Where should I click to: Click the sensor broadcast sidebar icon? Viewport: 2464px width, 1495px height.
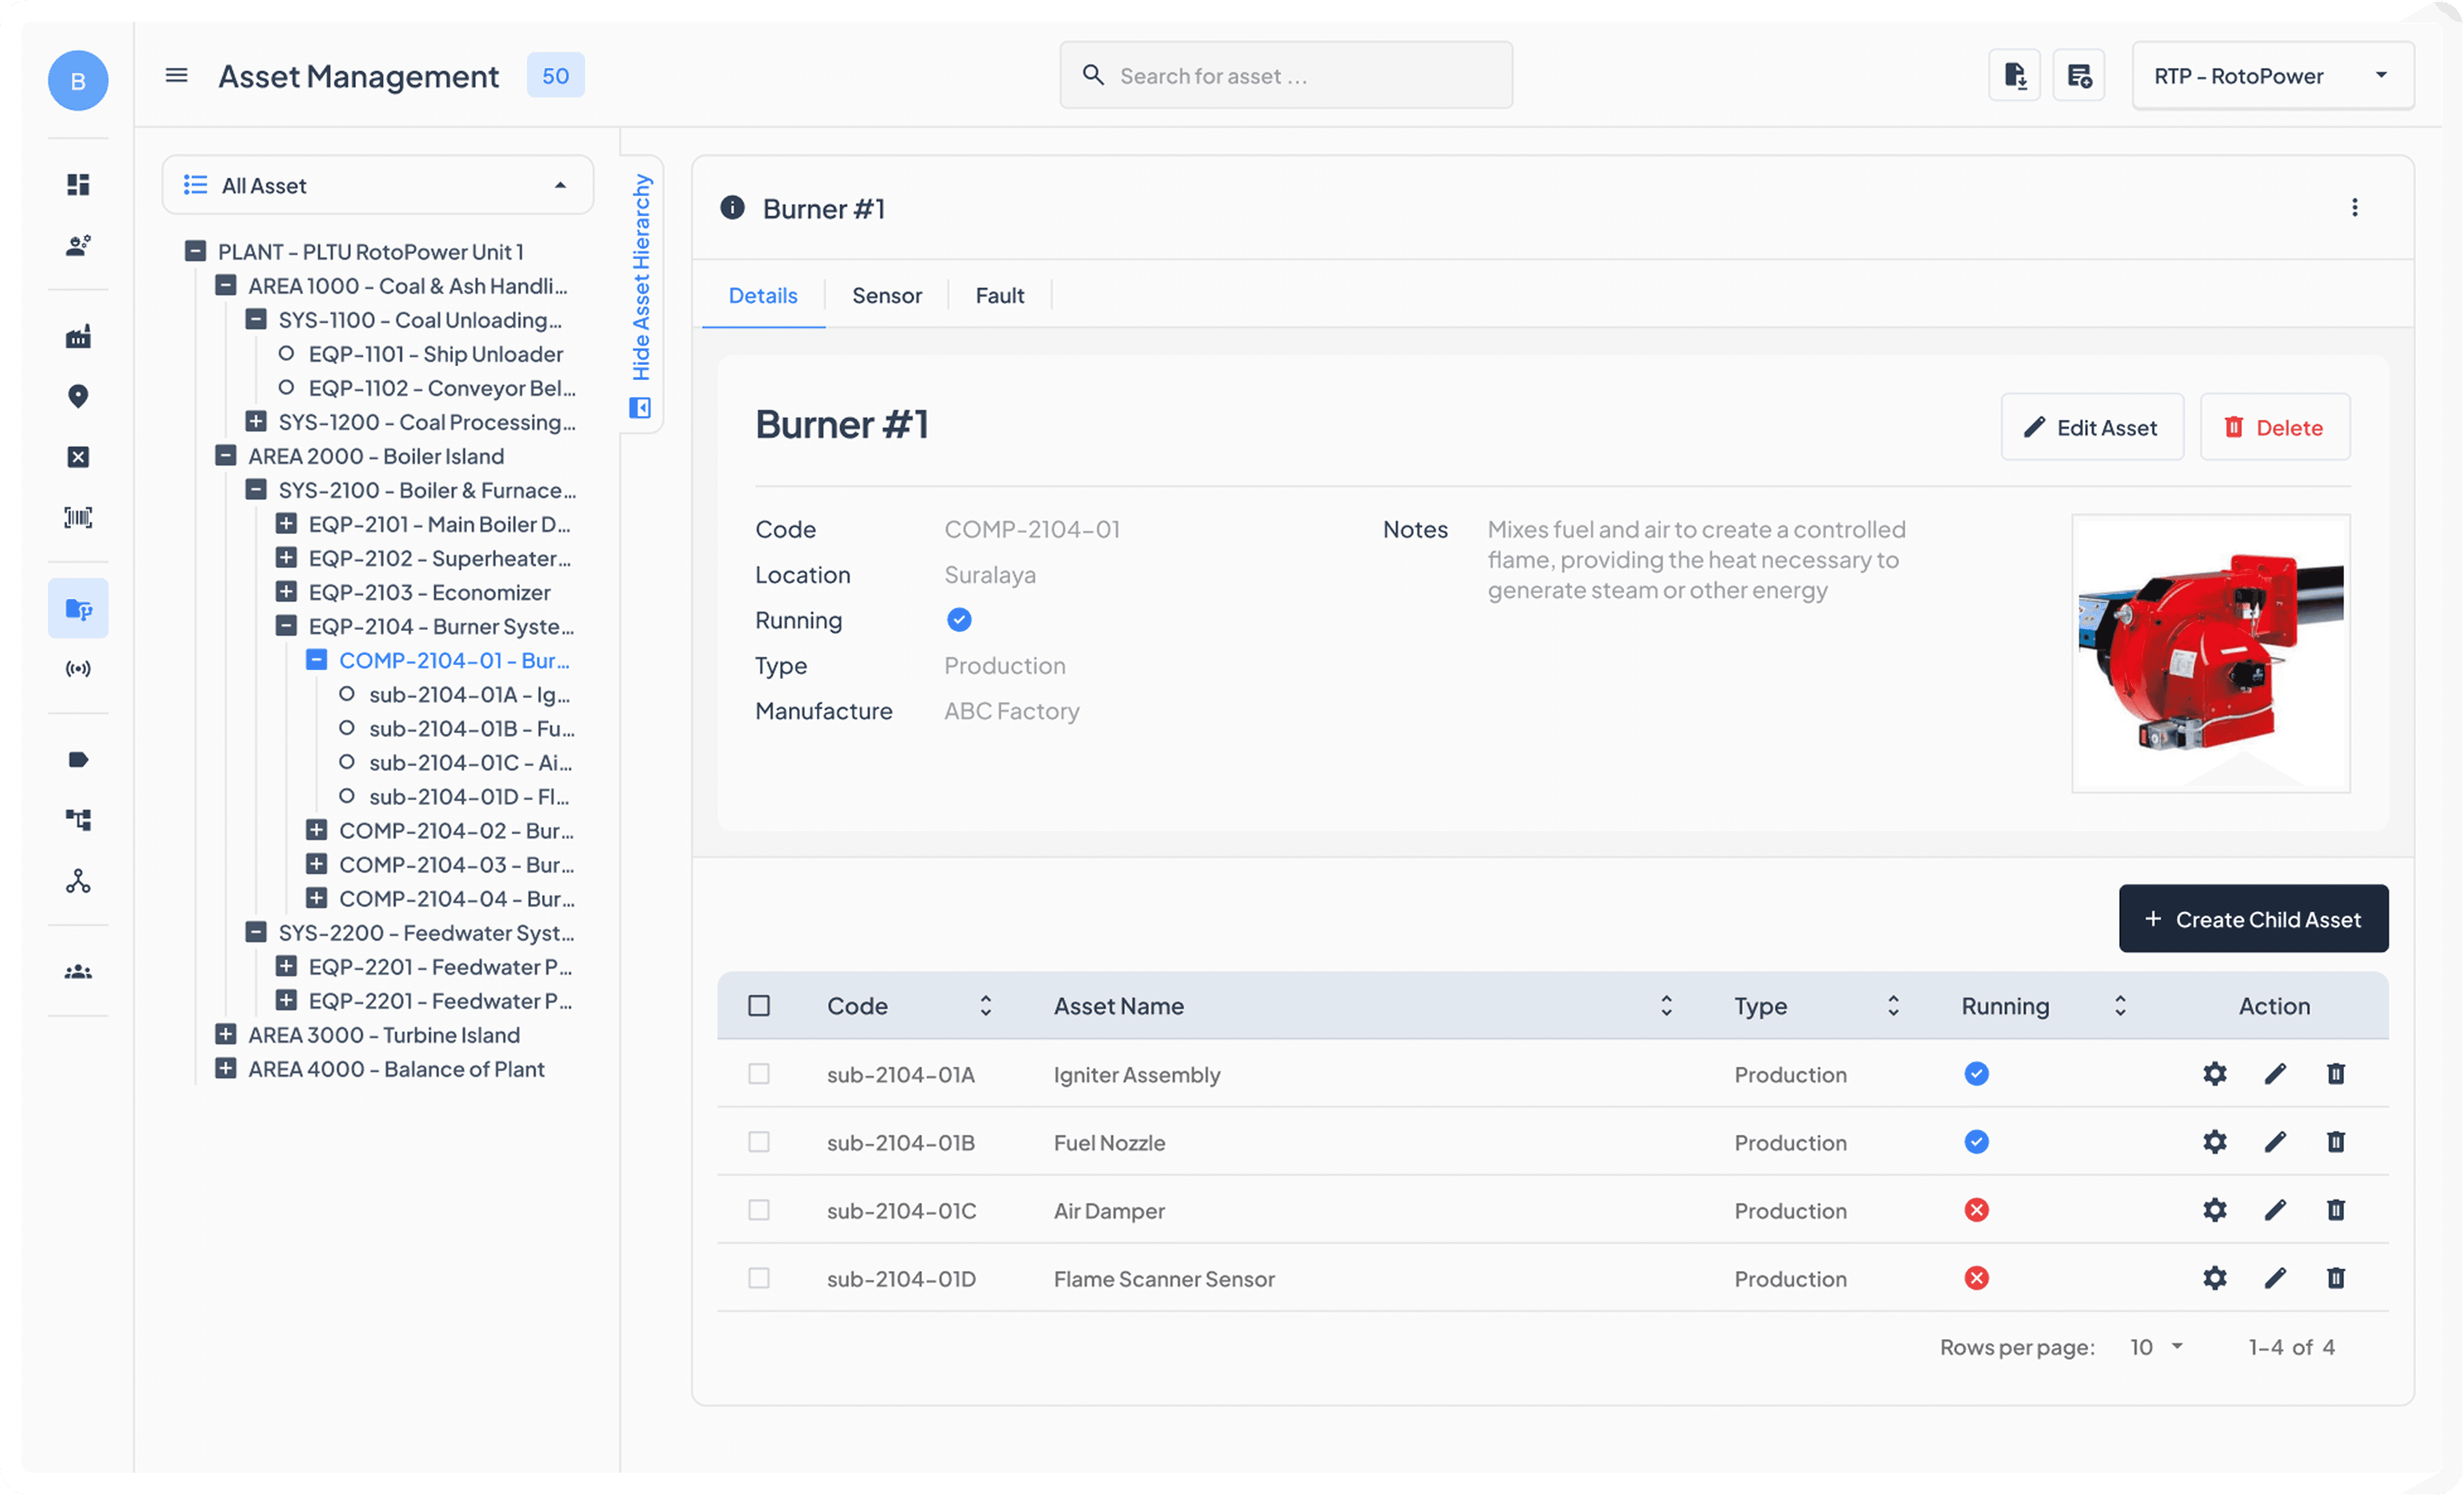tap(78, 668)
